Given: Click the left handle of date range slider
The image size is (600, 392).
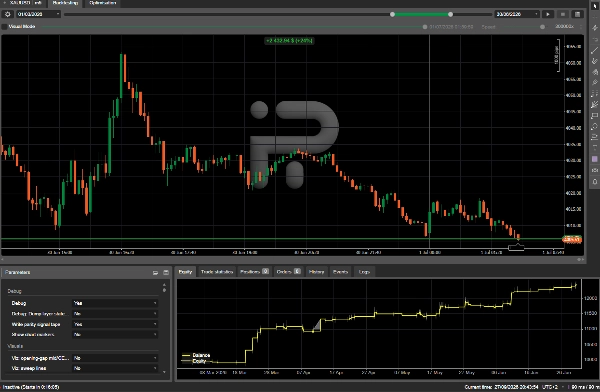Looking at the screenshot, I should click(x=392, y=14).
